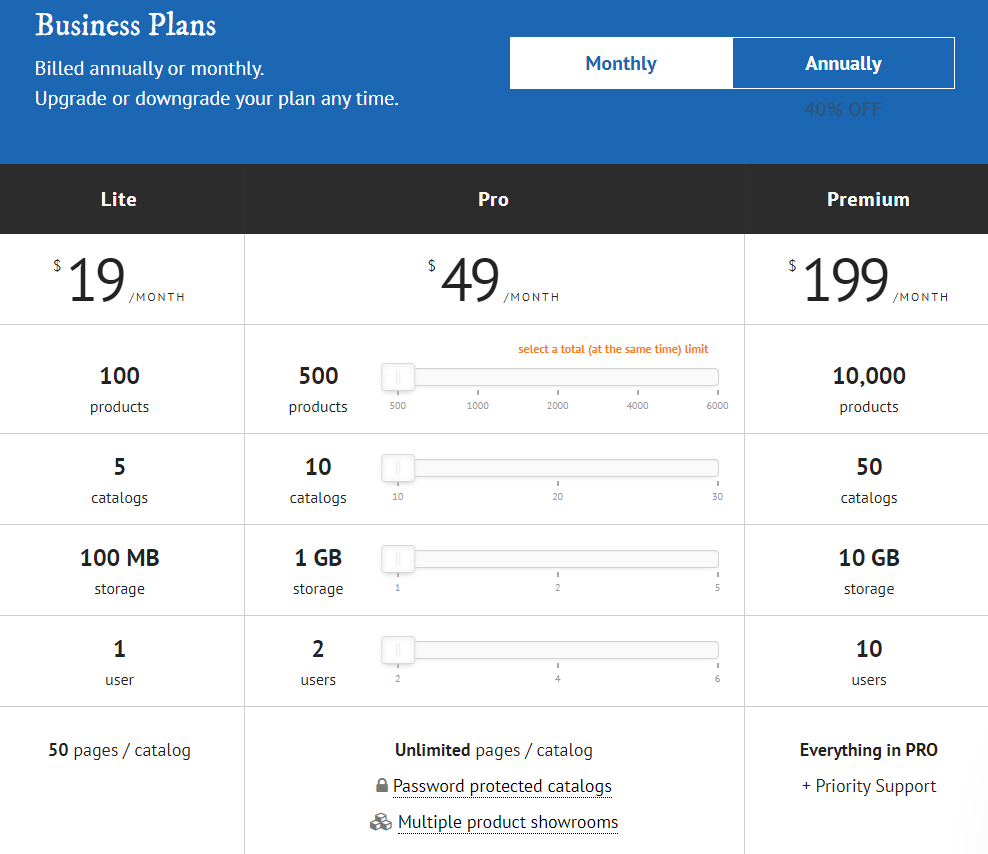Image resolution: width=988 pixels, height=854 pixels.
Task: Click the storage slider handle at 1
Action: [x=397, y=558]
